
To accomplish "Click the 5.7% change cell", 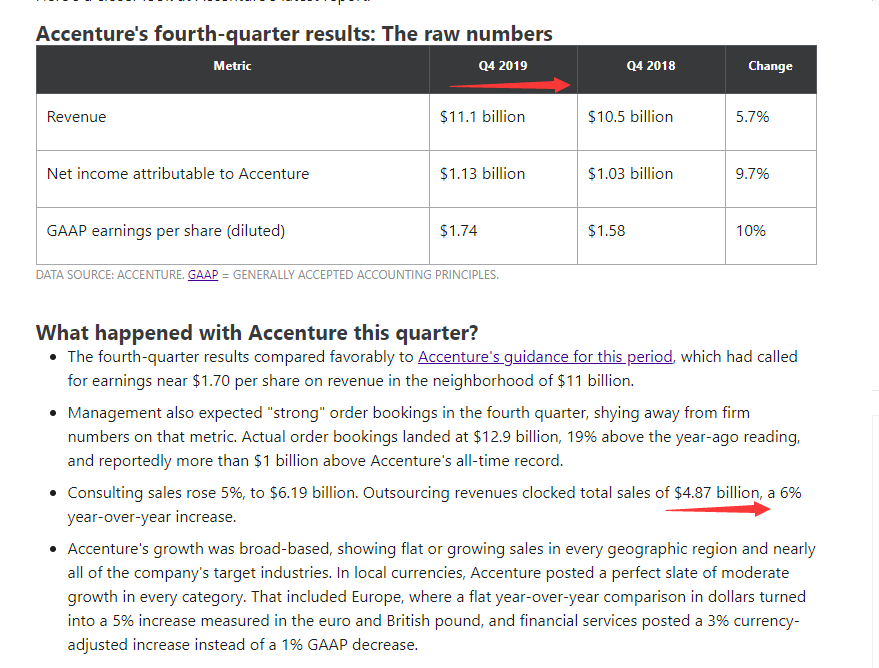I will pyautogui.click(x=771, y=122).
